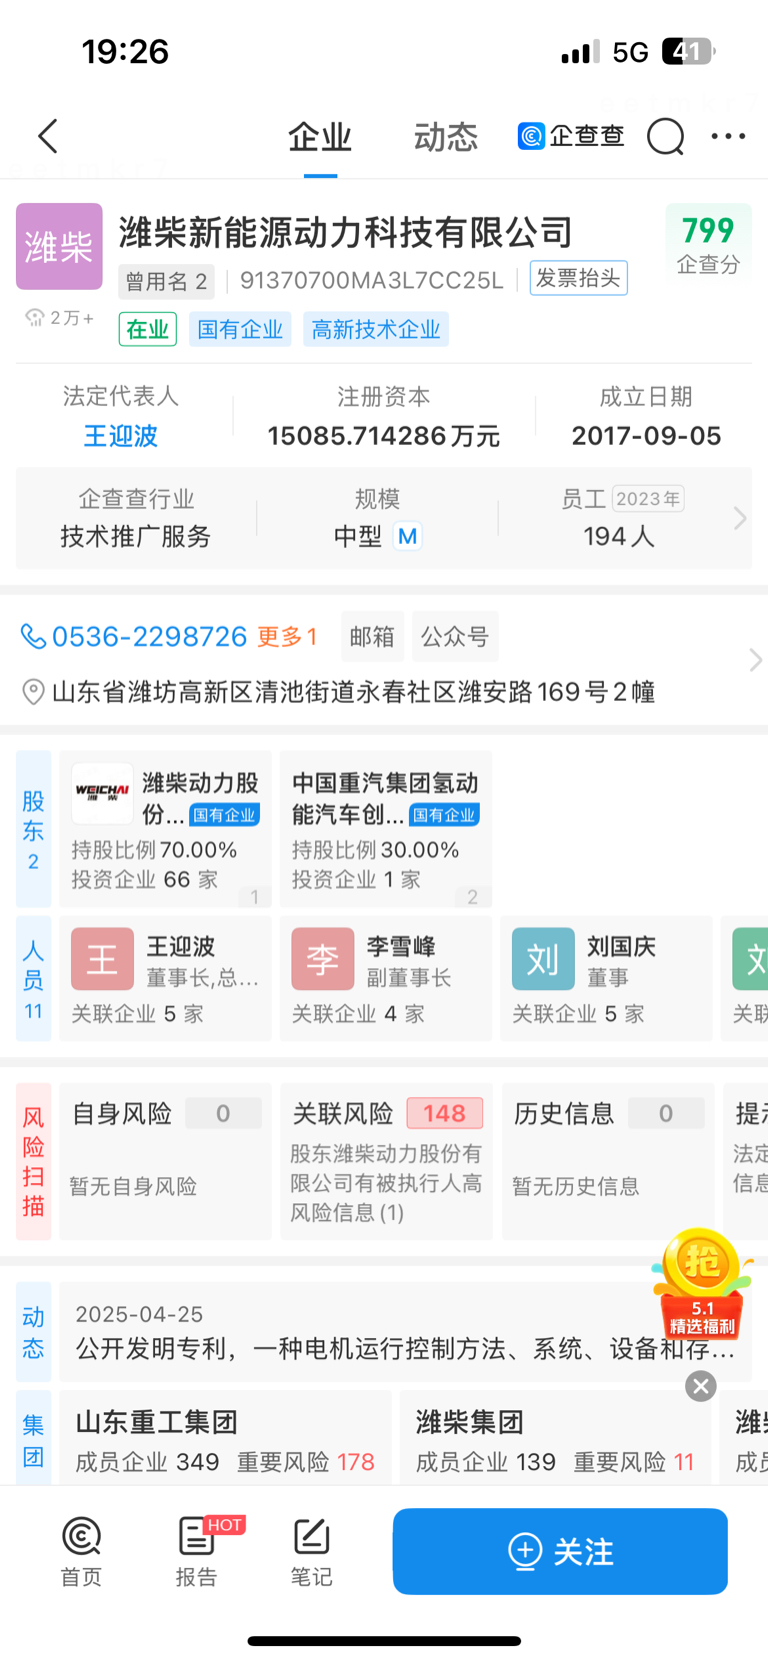Tap 持股比例 30.00% text

[375, 850]
